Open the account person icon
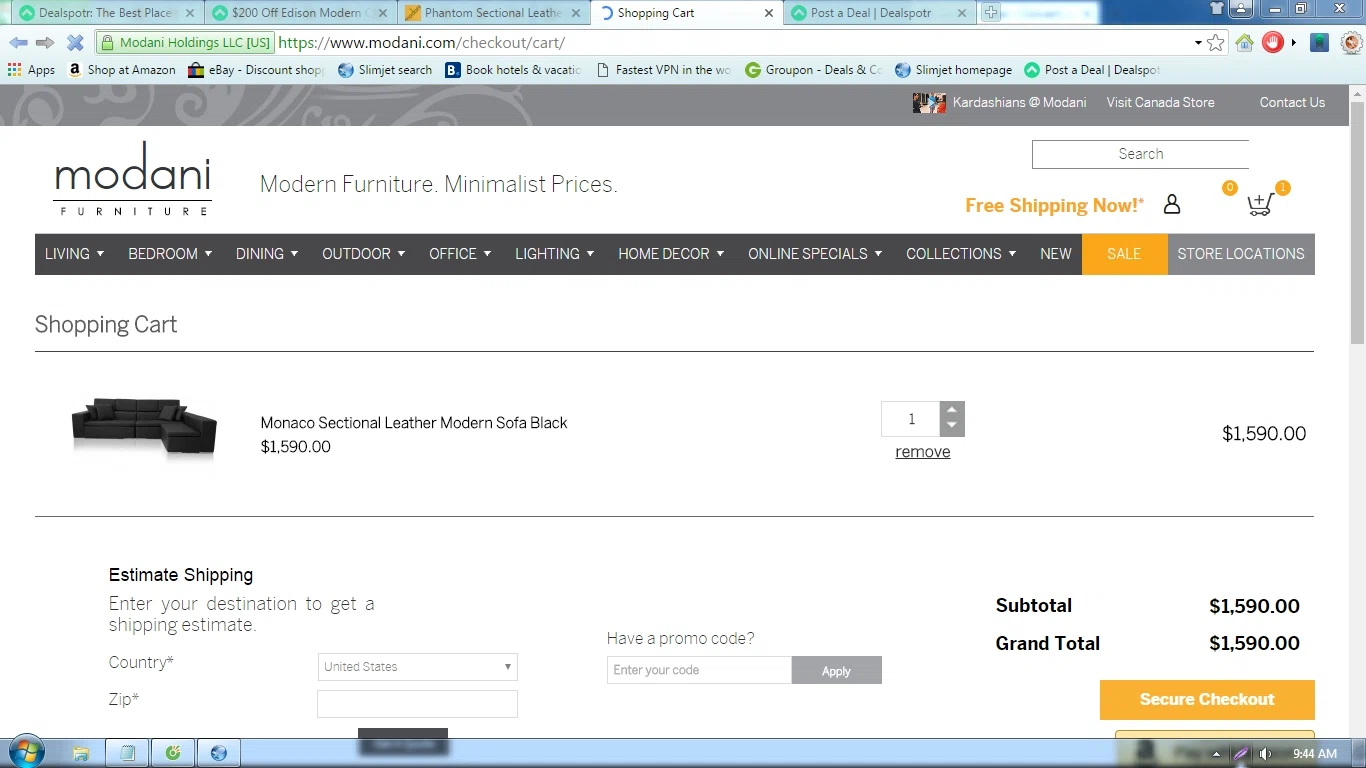1366x768 pixels. click(x=1172, y=204)
